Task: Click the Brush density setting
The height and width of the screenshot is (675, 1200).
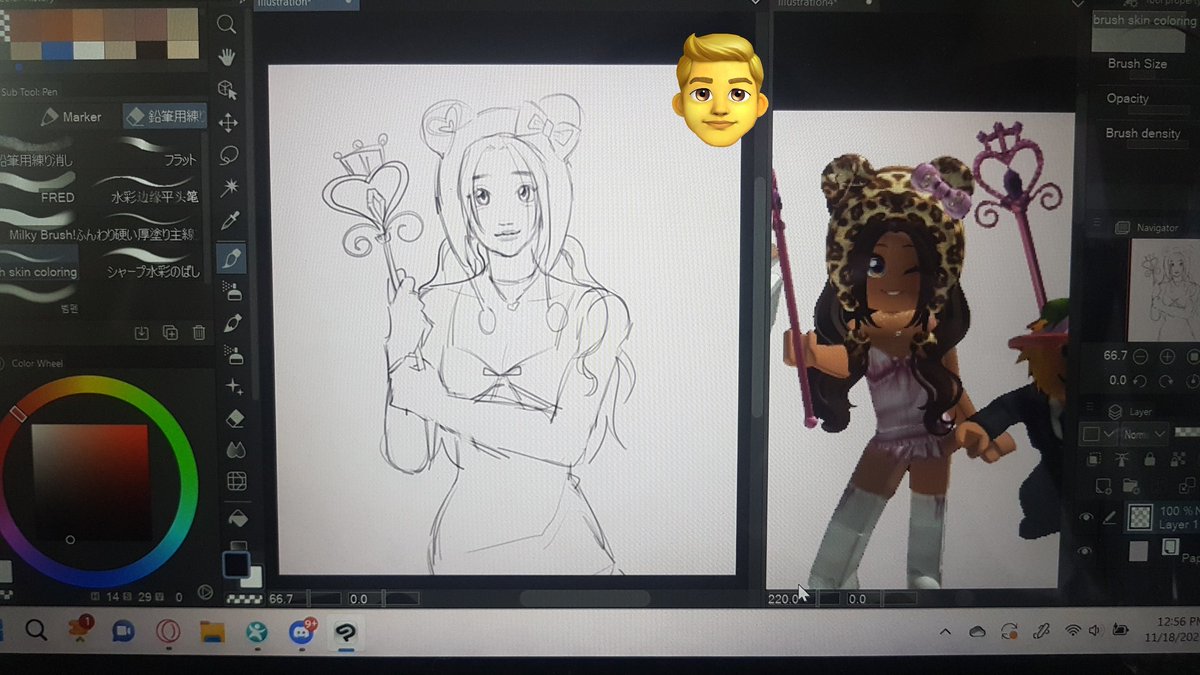Action: tap(1143, 133)
